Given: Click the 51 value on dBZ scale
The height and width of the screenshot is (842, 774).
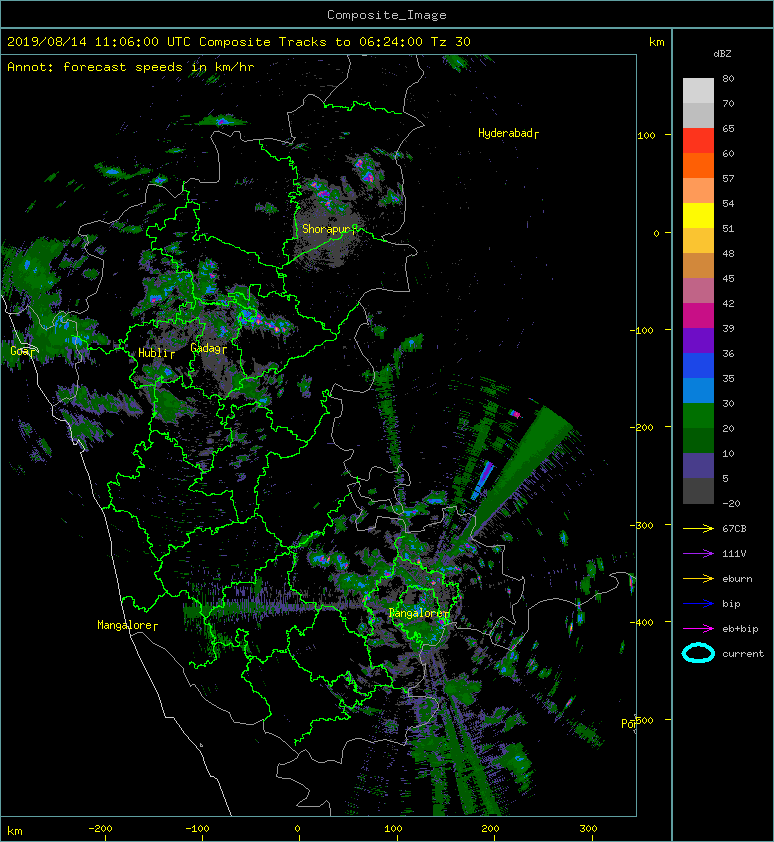Looking at the screenshot, I should pos(728,228).
